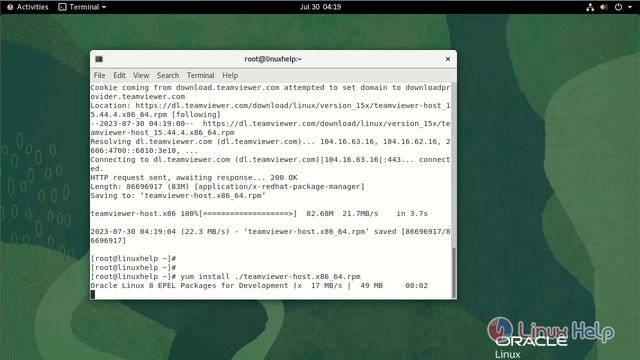This screenshot has height=360, width=640.
Task: Click the 'Cookie coming from download.teamviewer.com' line
Action: (270, 92)
